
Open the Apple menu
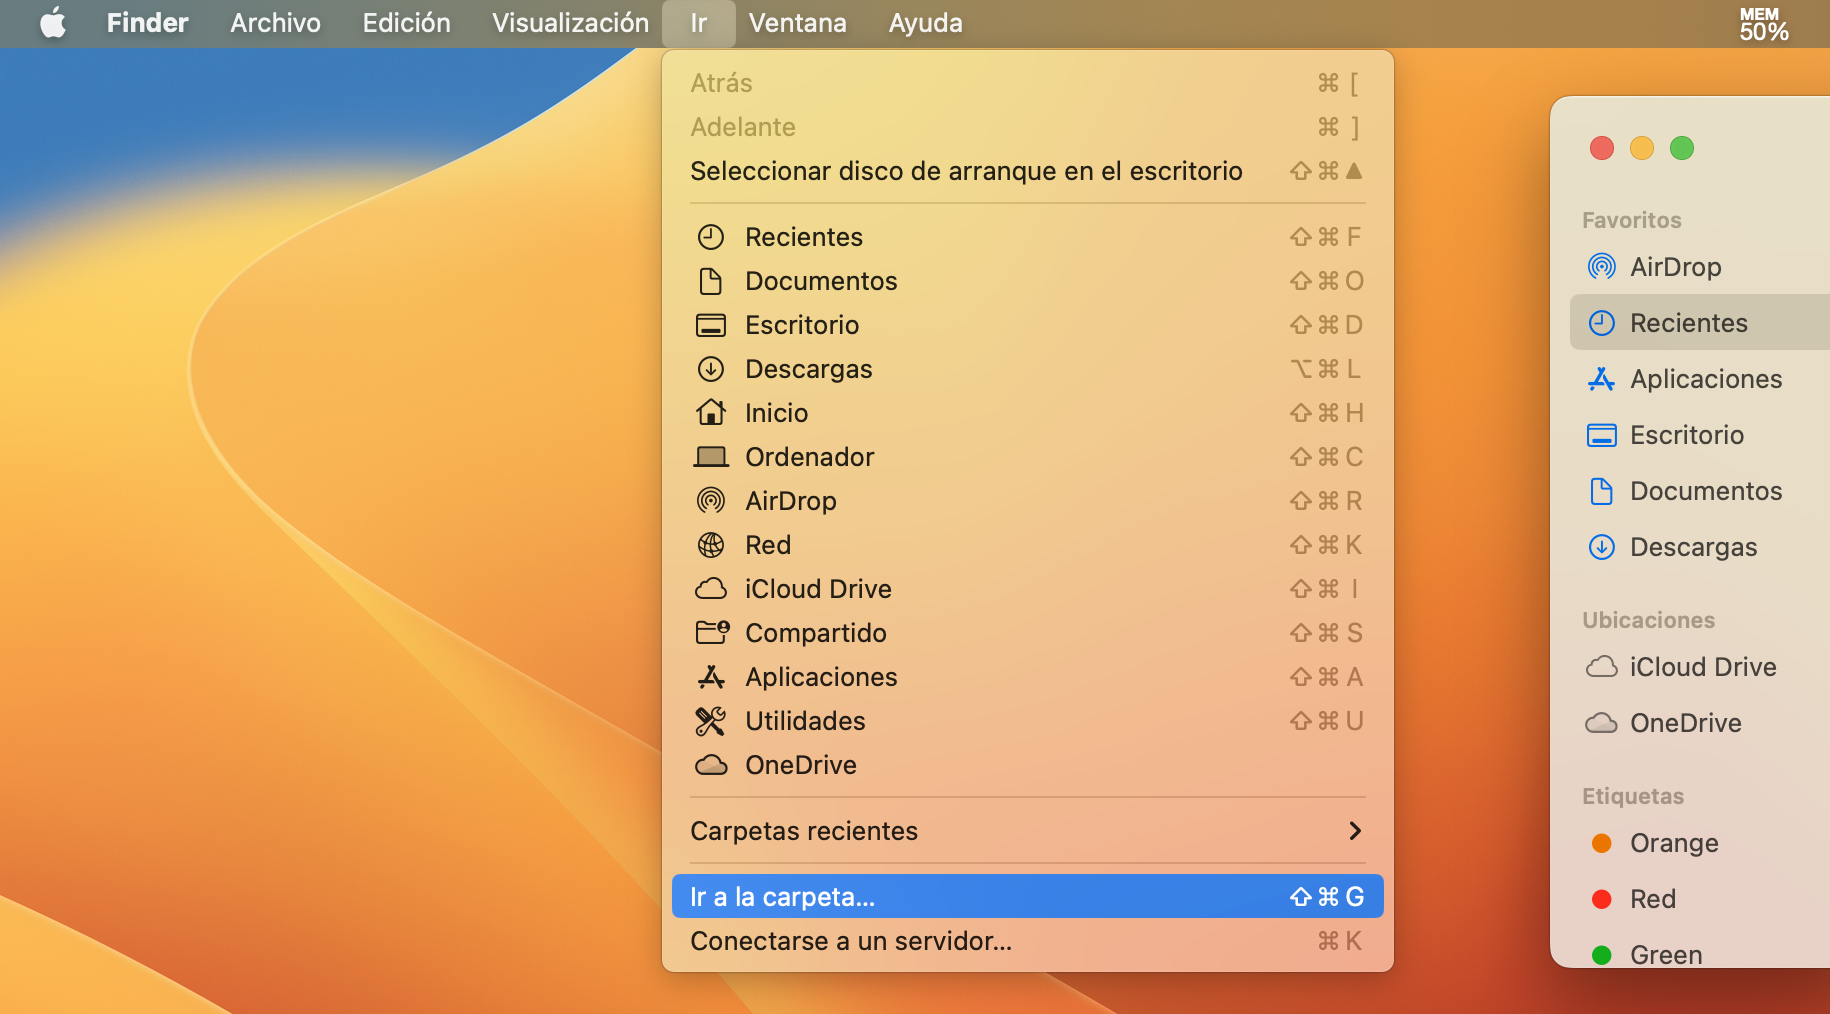[53, 23]
